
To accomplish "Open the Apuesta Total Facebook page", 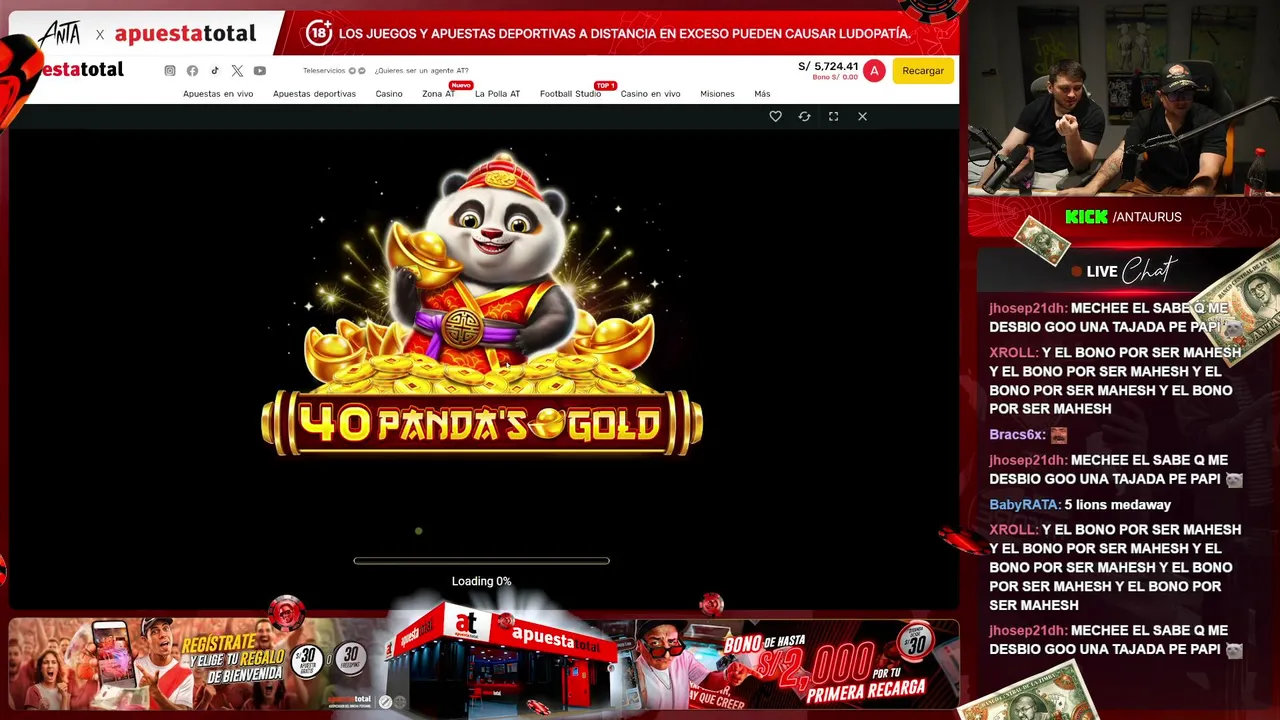I will click(x=192, y=71).
